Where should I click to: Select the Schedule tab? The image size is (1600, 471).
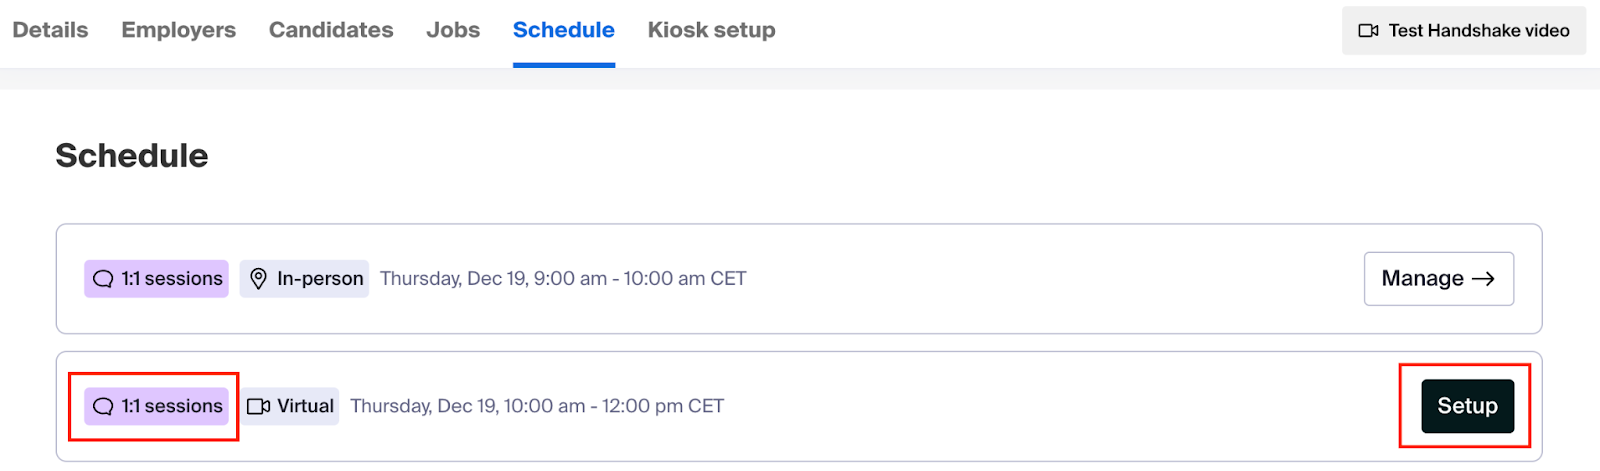click(x=563, y=30)
